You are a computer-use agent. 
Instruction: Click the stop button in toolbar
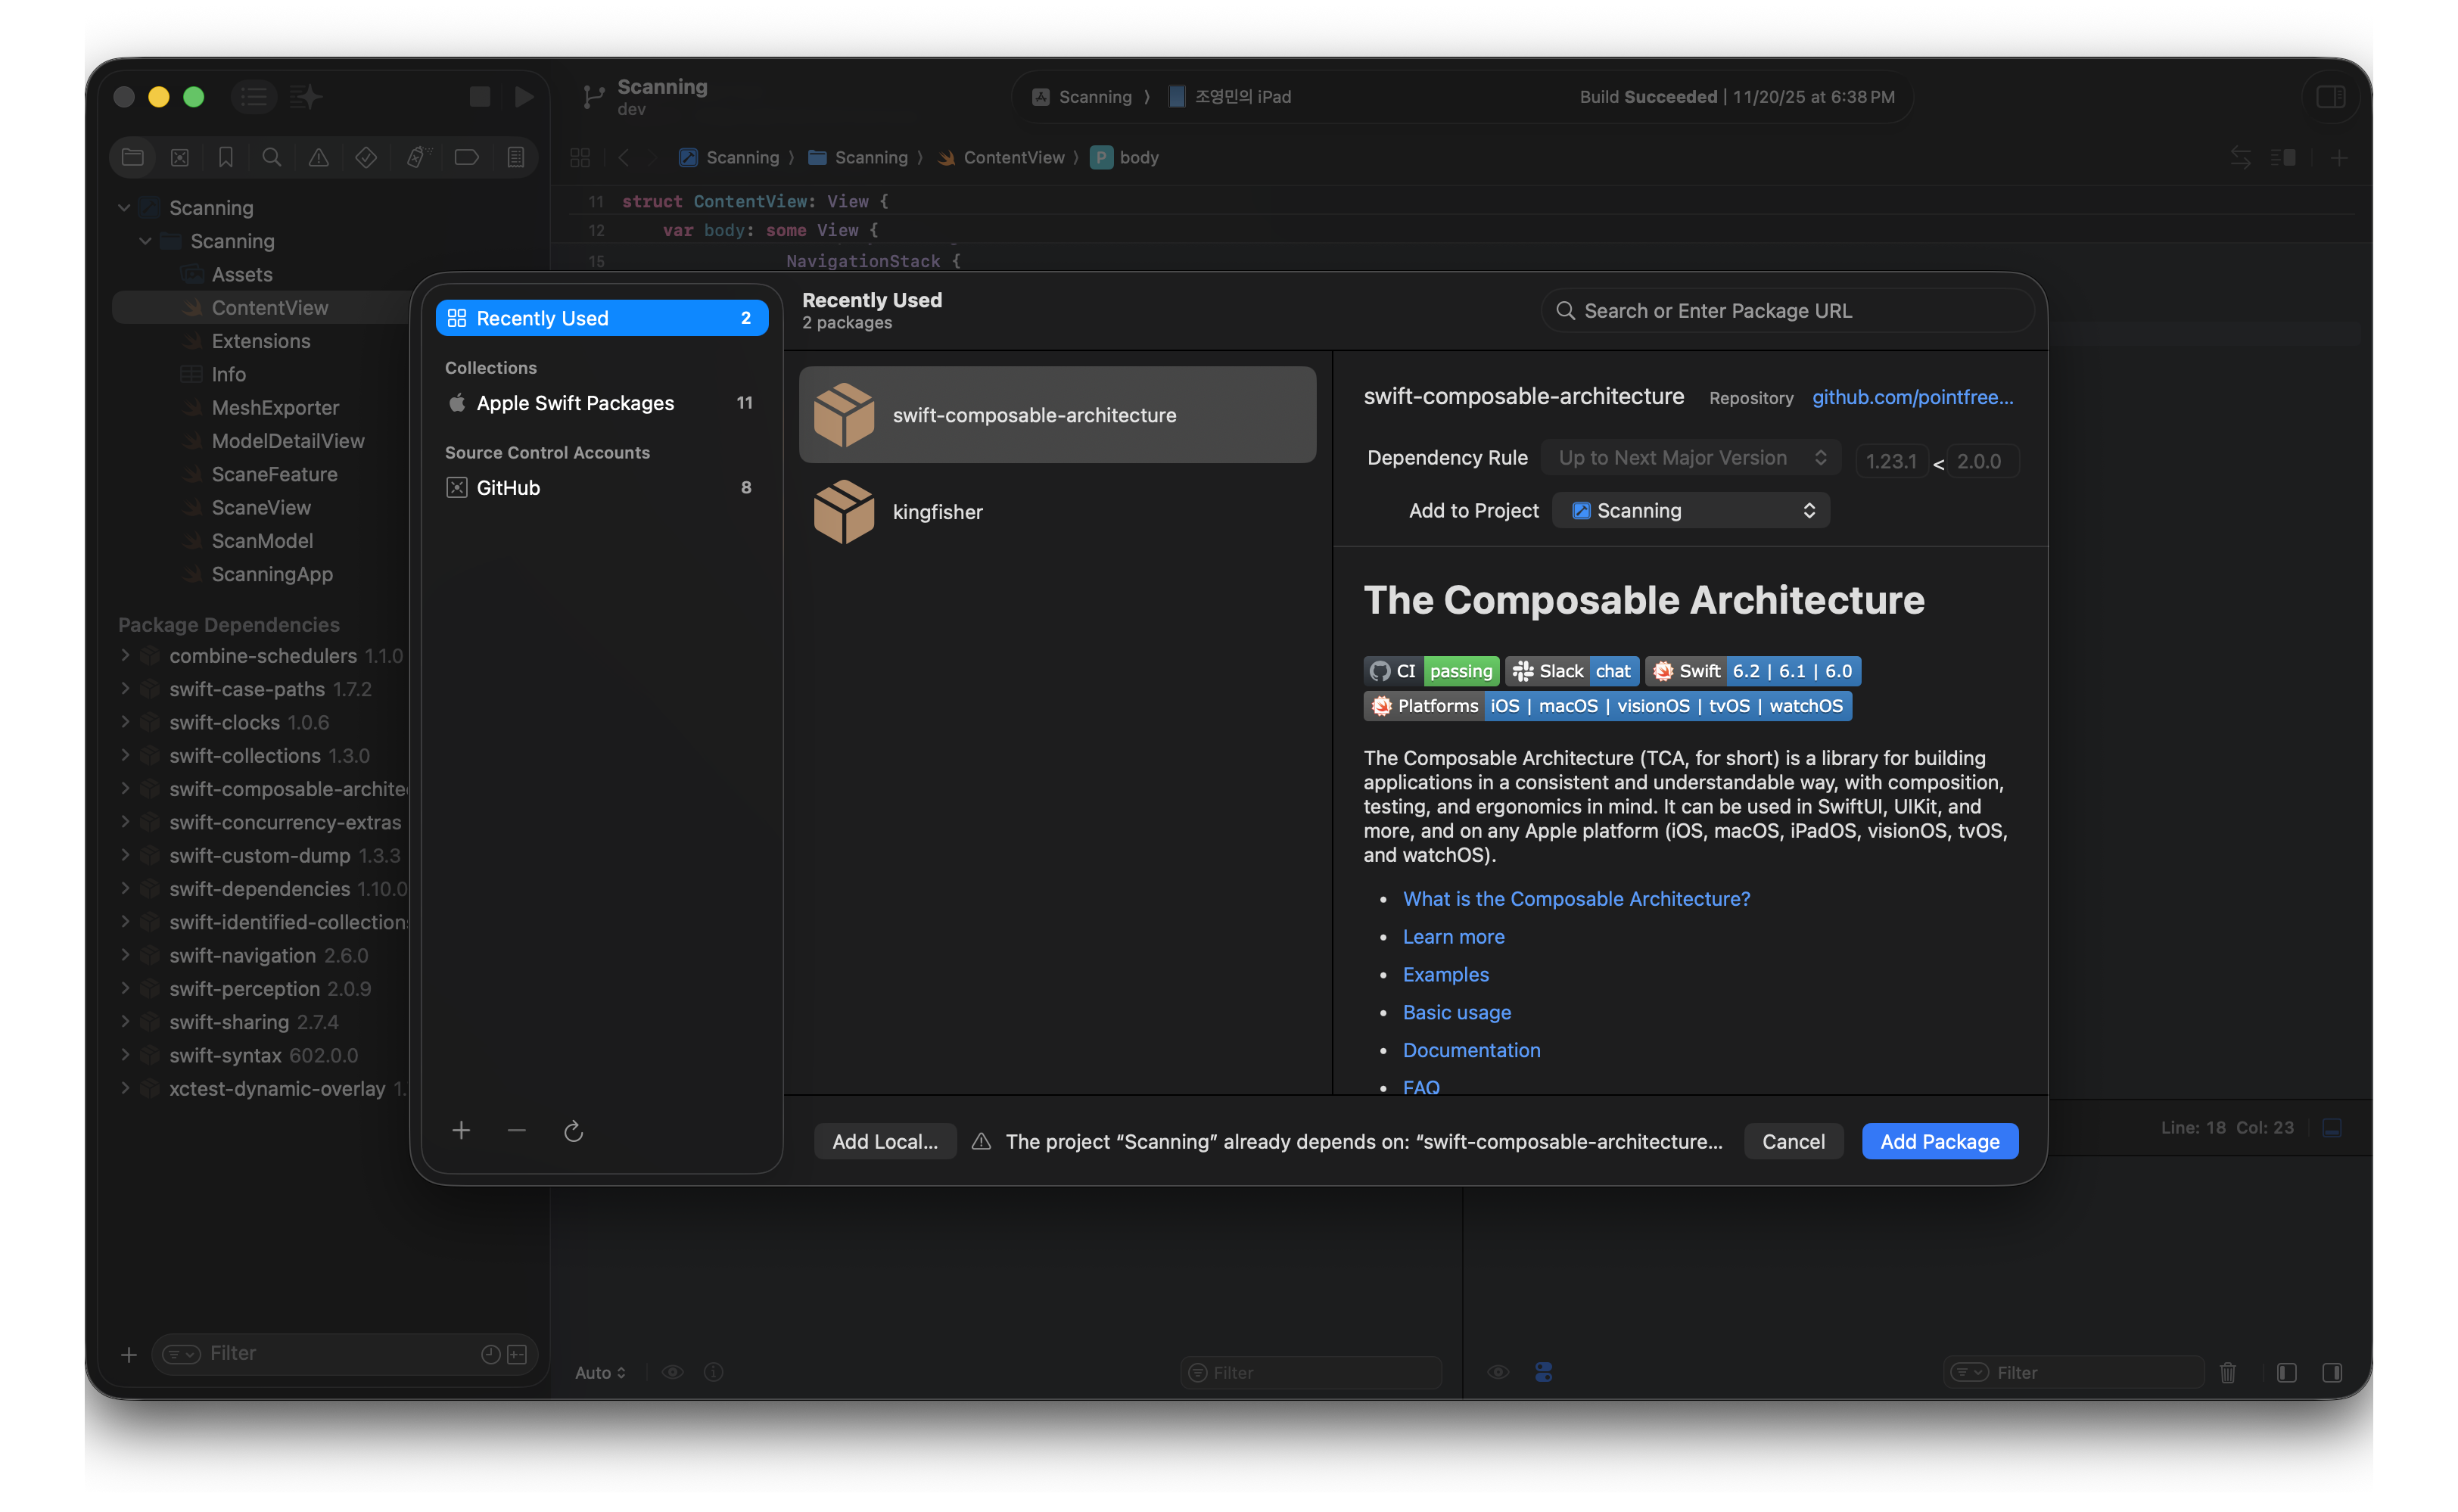pyautogui.click(x=480, y=97)
